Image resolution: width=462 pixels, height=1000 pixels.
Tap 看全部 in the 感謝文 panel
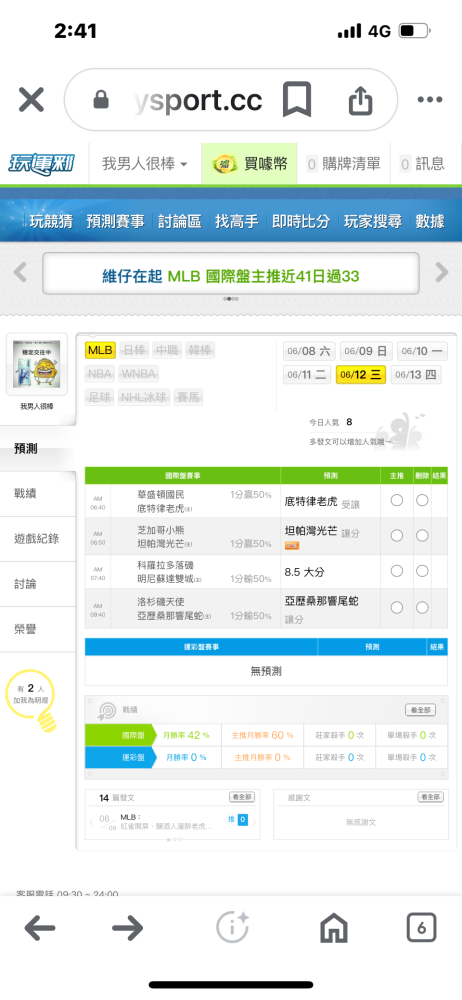(431, 797)
